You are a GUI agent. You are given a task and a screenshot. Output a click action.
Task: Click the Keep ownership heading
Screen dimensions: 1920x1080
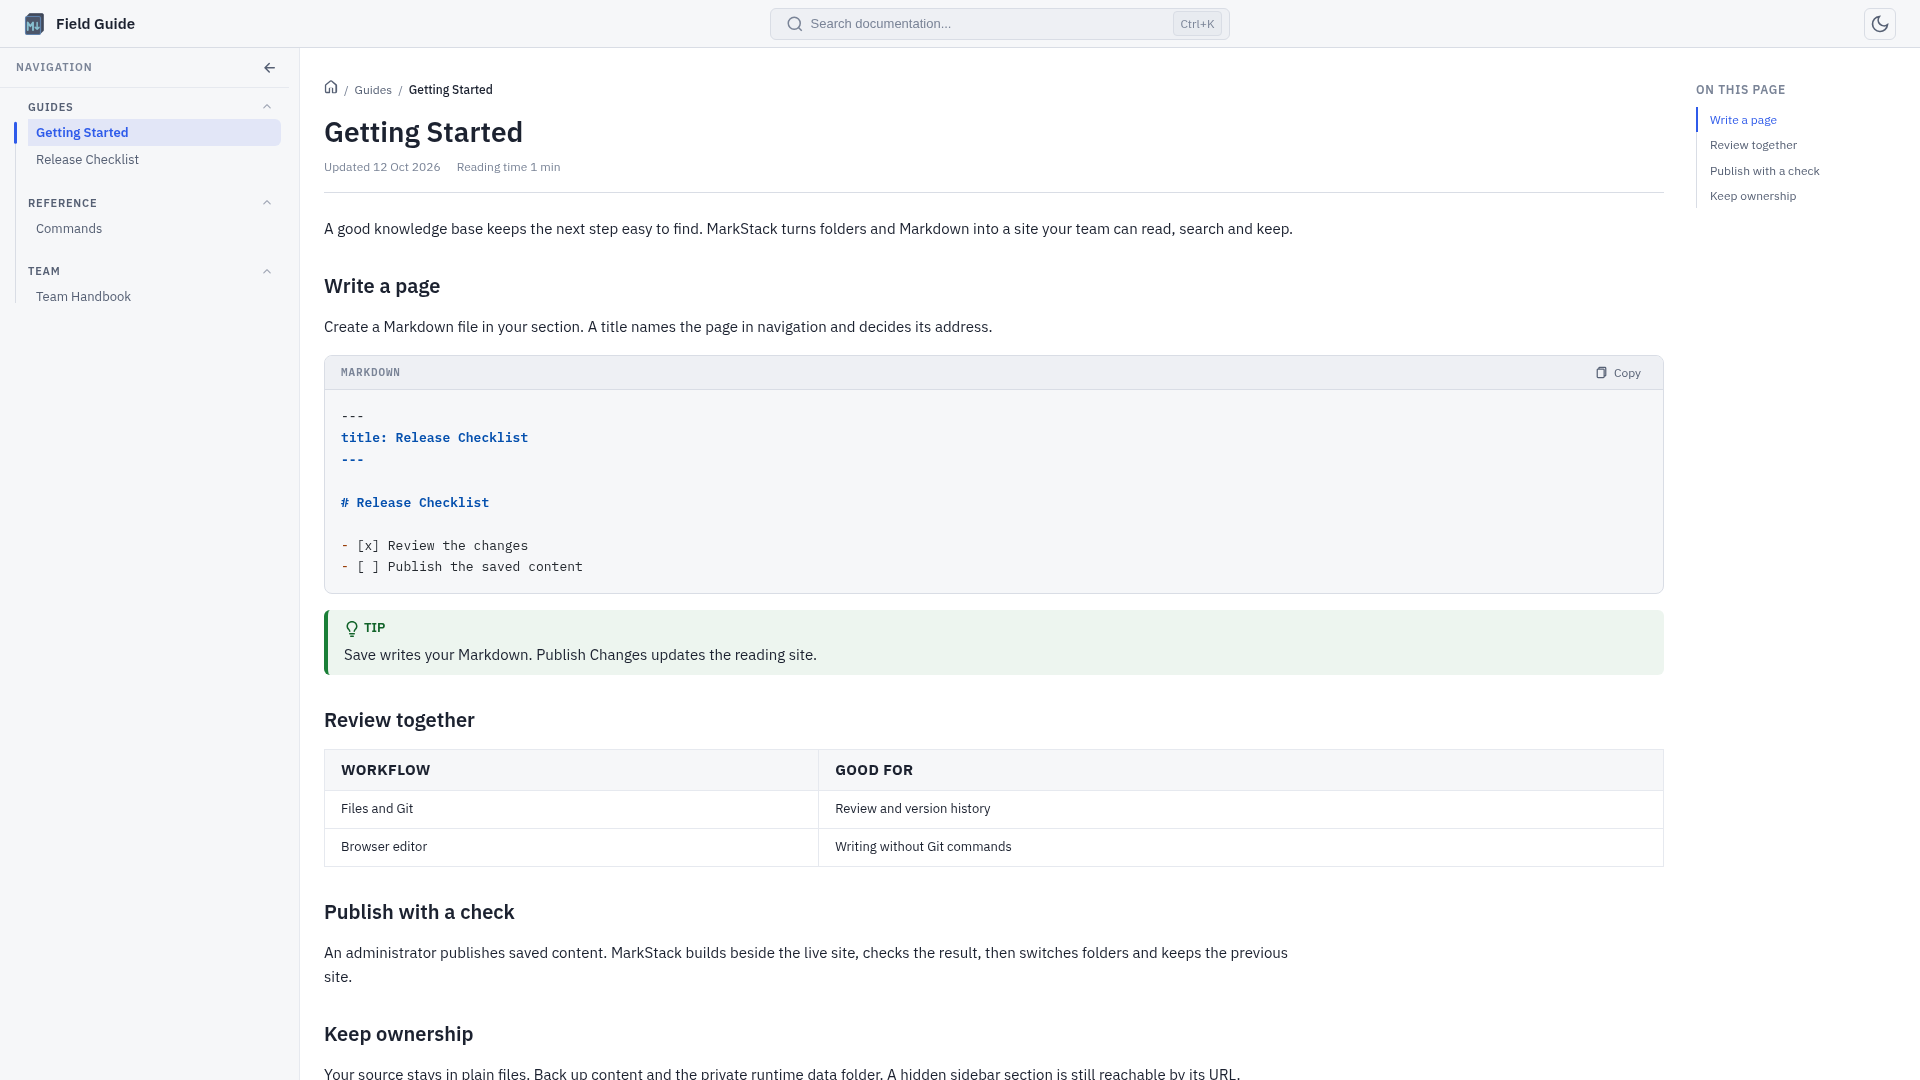coord(398,1034)
